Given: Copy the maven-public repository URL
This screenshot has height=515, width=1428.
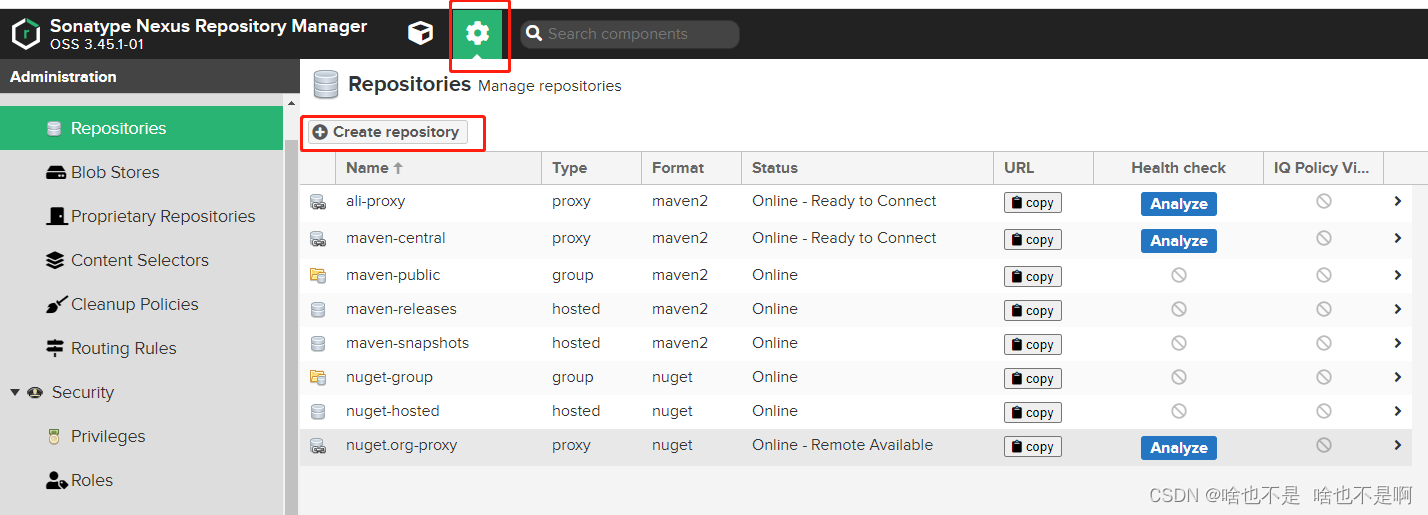Looking at the screenshot, I should coord(1032,277).
